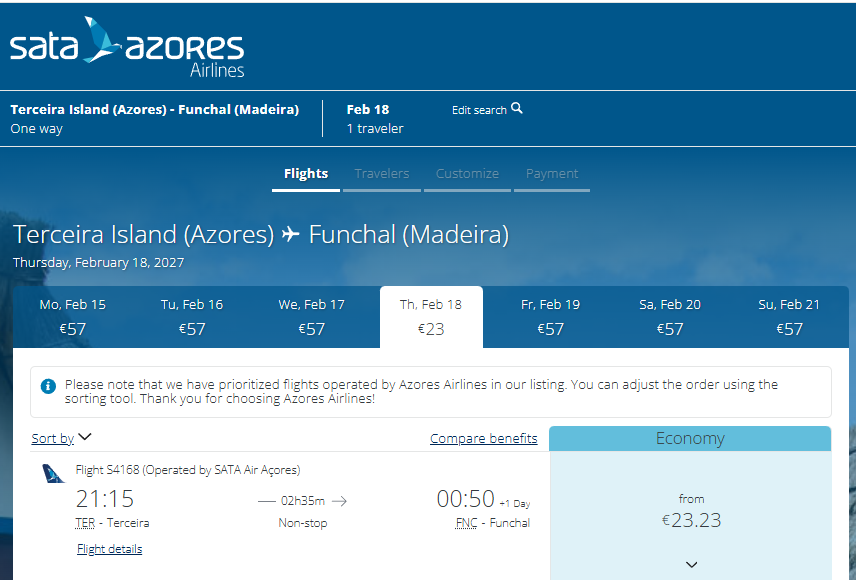Click the 1 traveler text

click(x=375, y=128)
